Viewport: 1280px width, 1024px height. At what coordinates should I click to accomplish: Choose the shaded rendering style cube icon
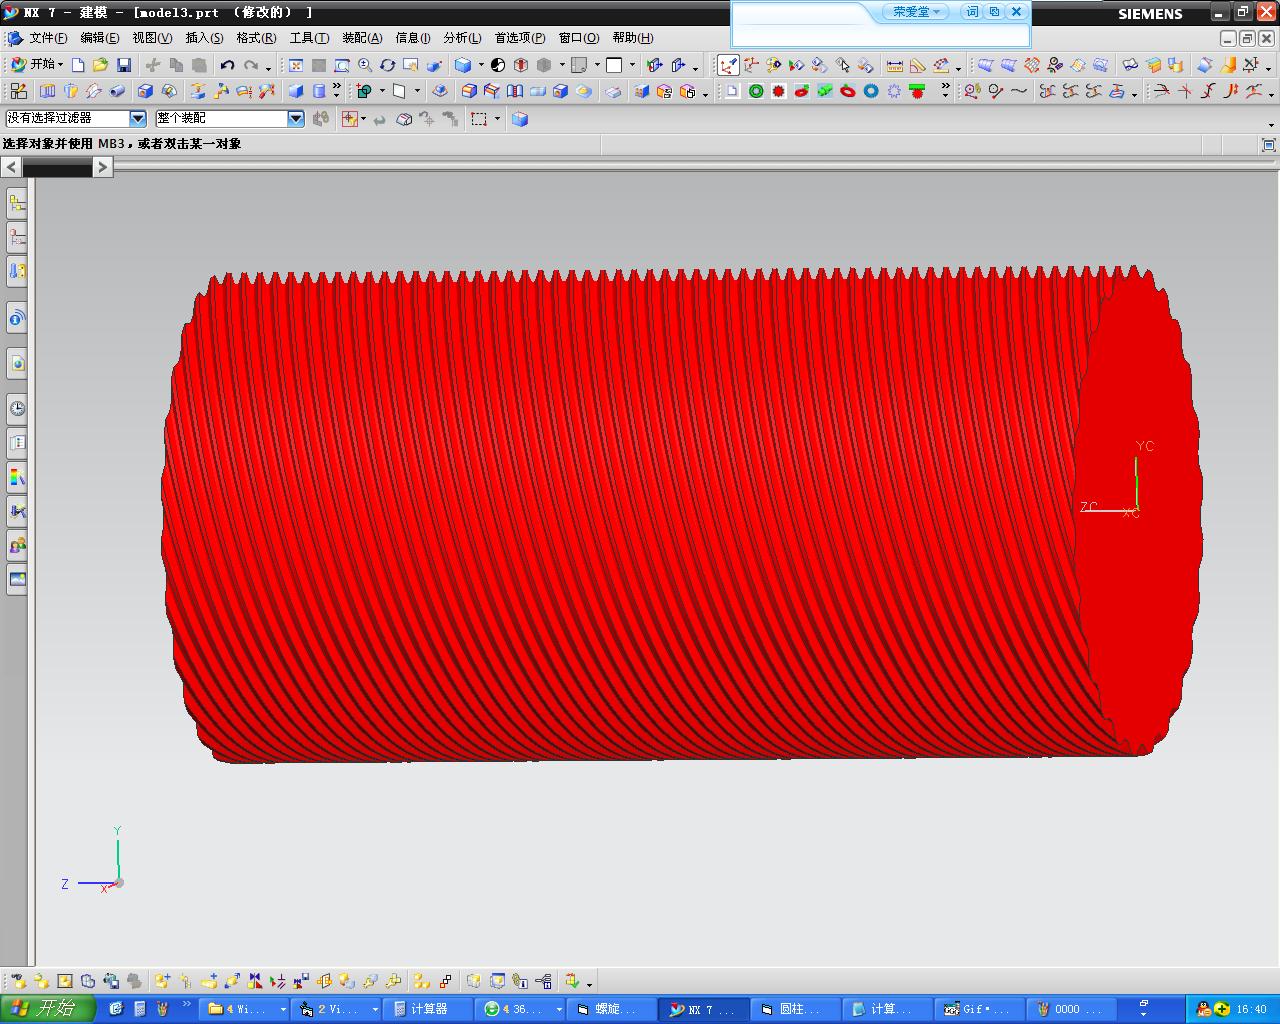tap(463, 65)
